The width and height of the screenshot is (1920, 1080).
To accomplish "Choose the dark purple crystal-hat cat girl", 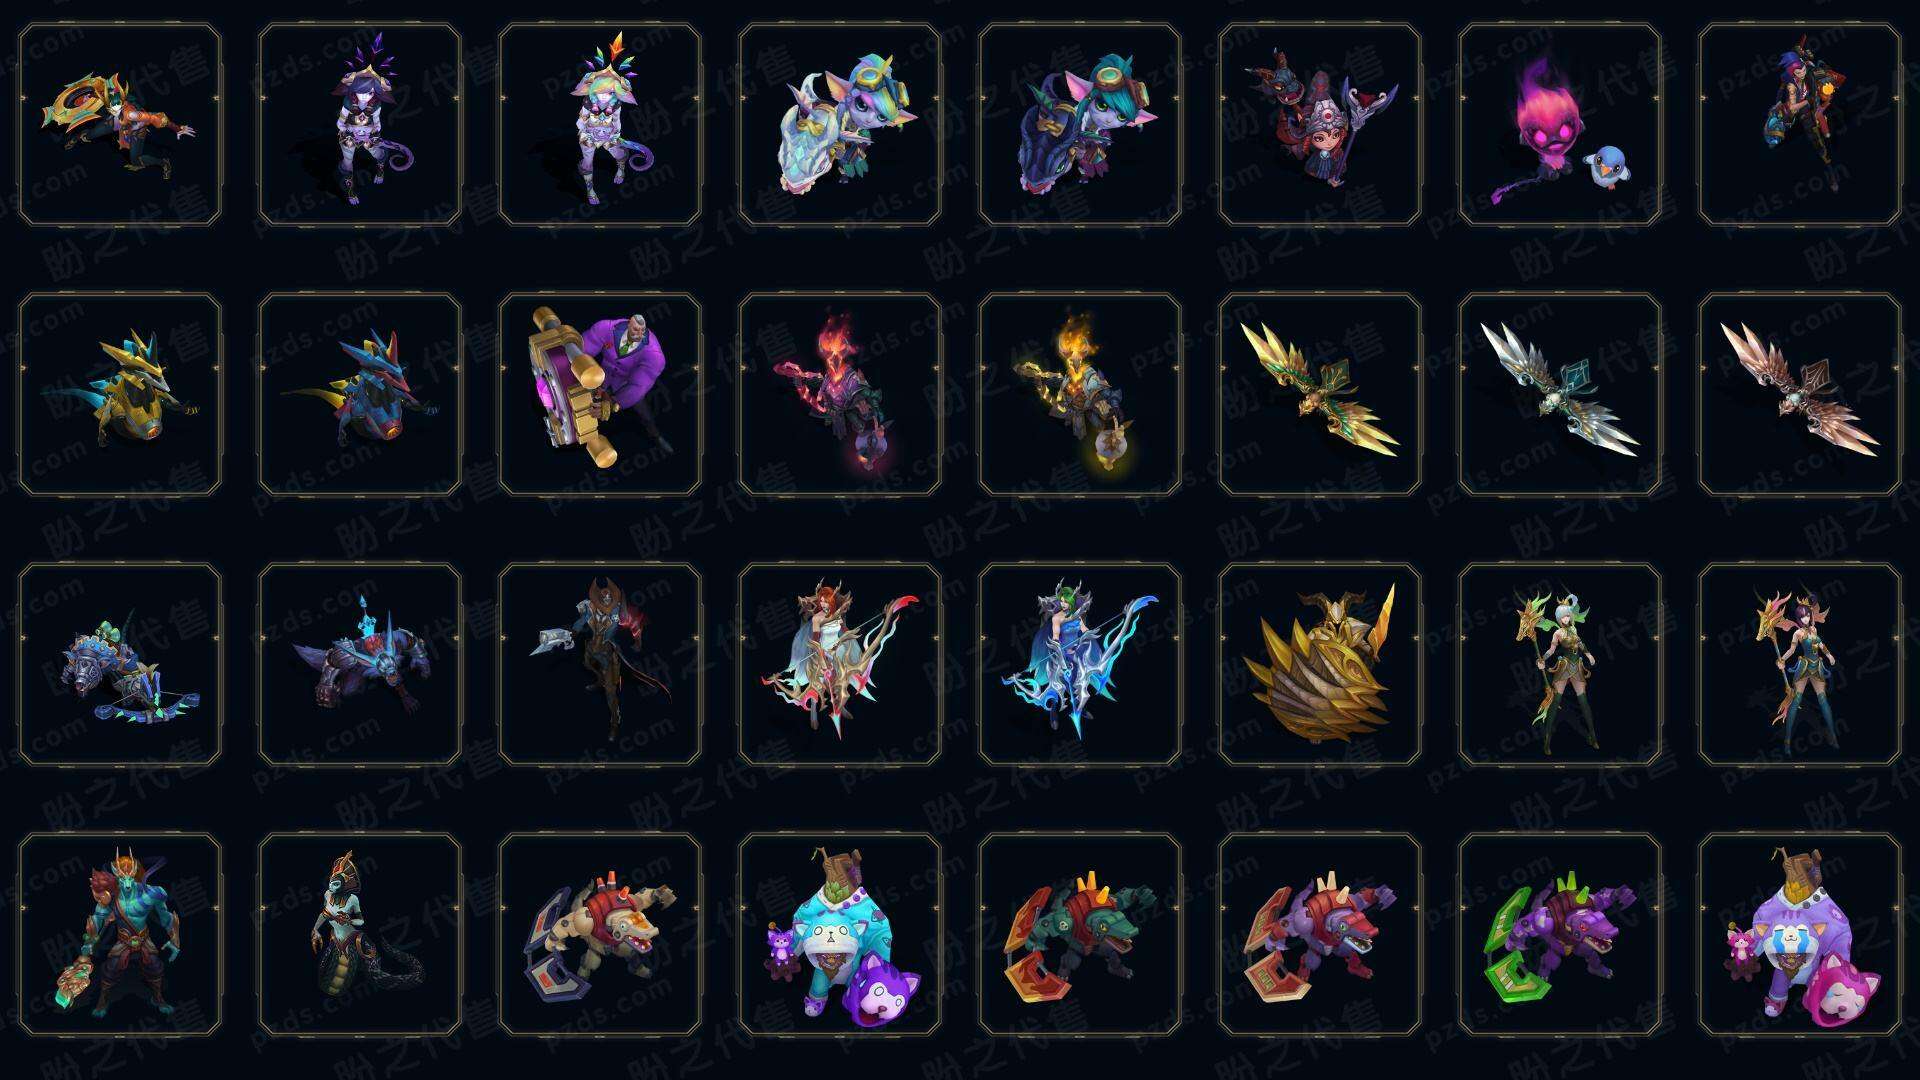I will 360,124.
